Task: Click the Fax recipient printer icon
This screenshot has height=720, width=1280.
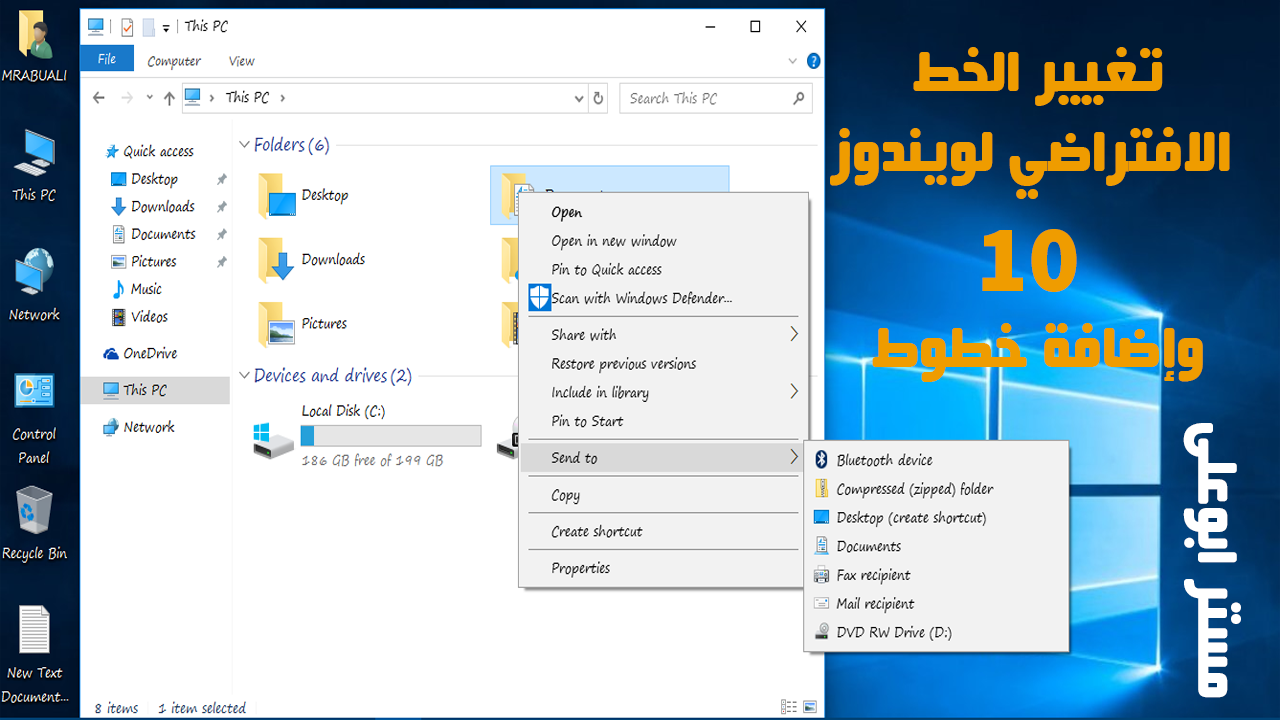Action: 821,575
